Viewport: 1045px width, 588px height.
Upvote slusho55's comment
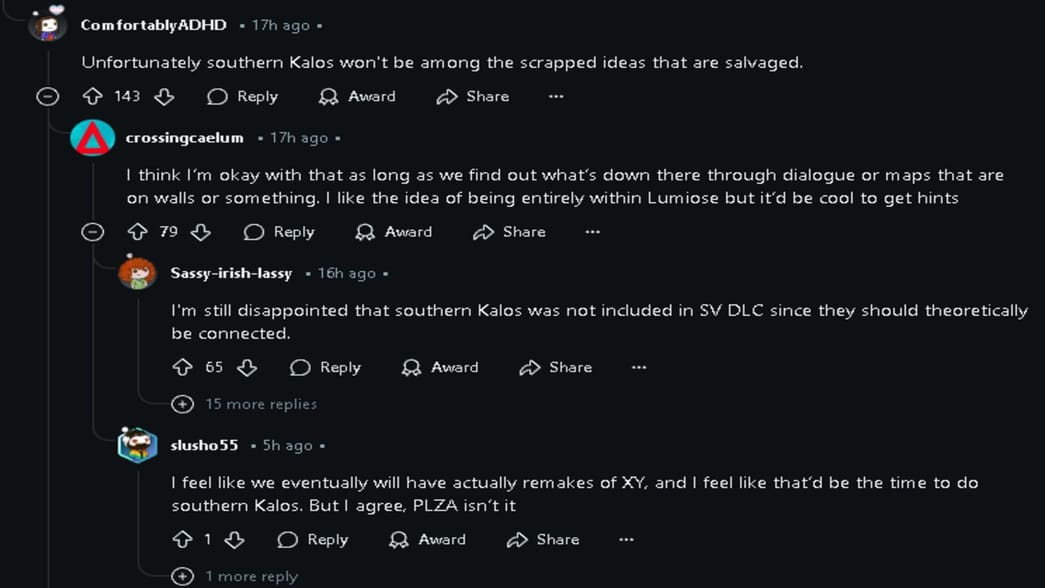(182, 540)
